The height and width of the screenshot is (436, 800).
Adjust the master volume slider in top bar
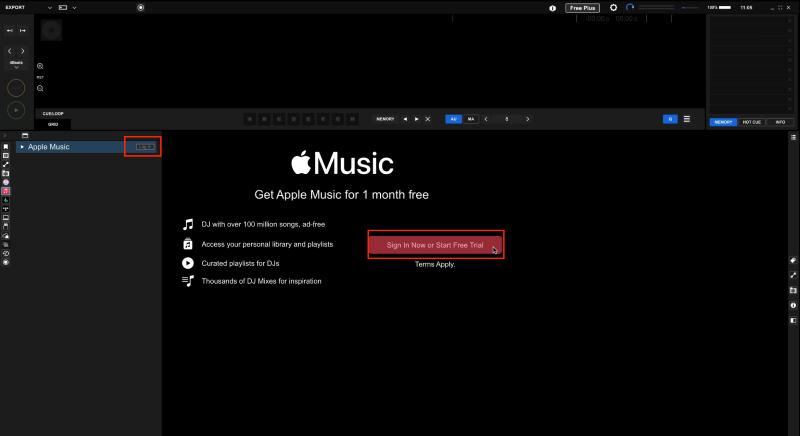656,8
